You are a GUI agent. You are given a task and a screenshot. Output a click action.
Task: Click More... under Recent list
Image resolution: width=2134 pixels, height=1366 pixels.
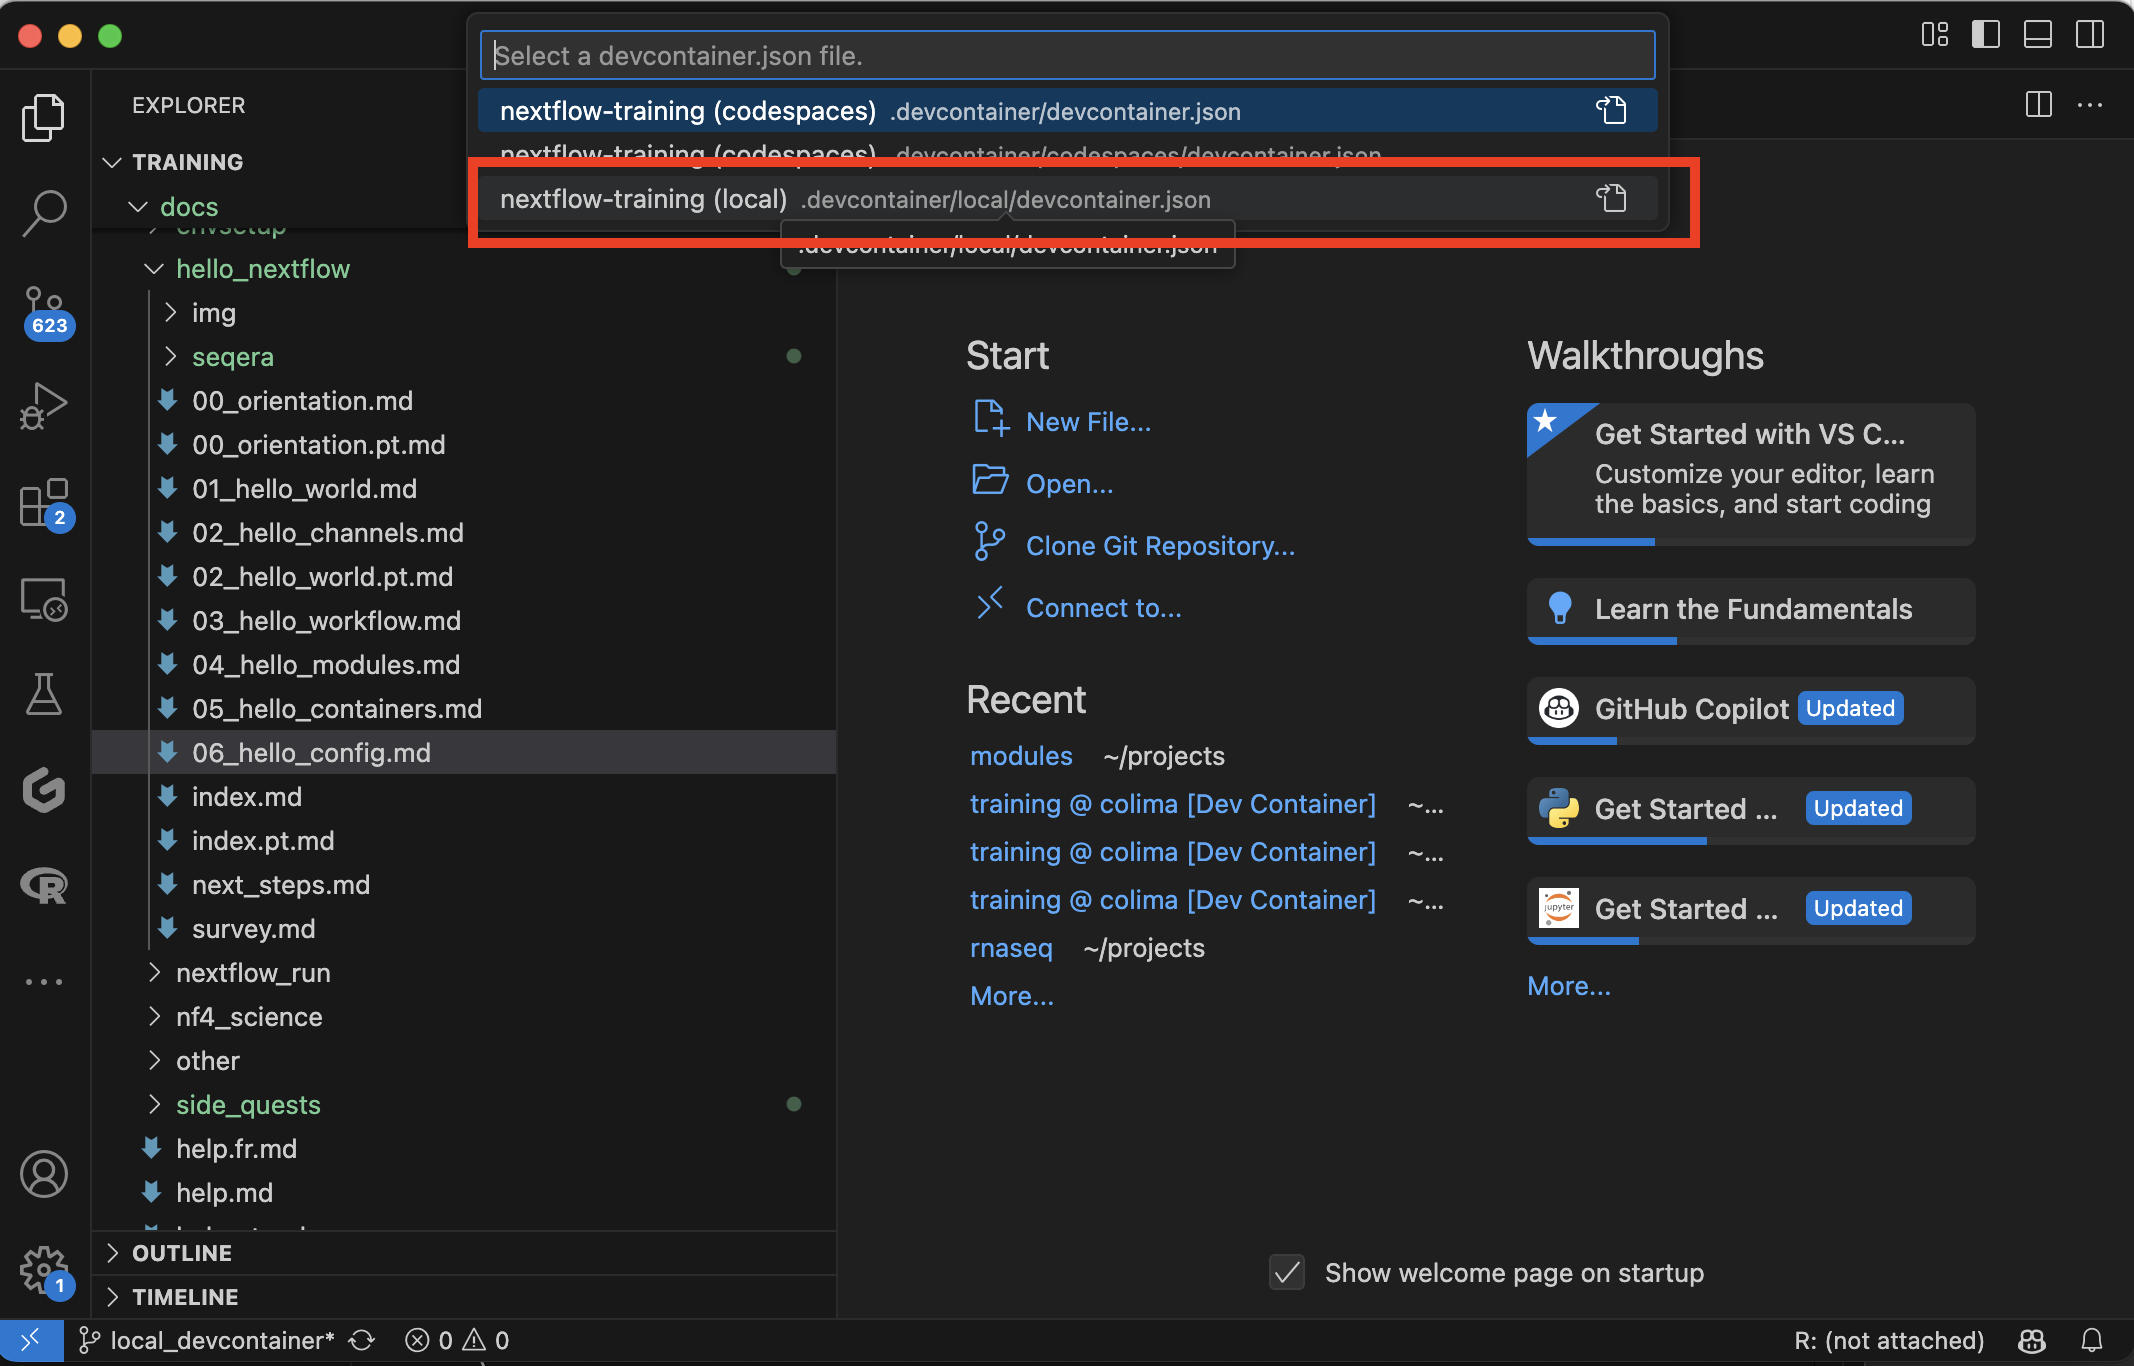[1011, 995]
